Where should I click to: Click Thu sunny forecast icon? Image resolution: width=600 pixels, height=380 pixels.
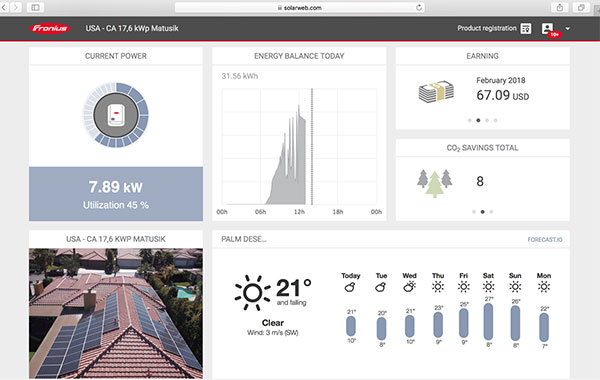[438, 287]
